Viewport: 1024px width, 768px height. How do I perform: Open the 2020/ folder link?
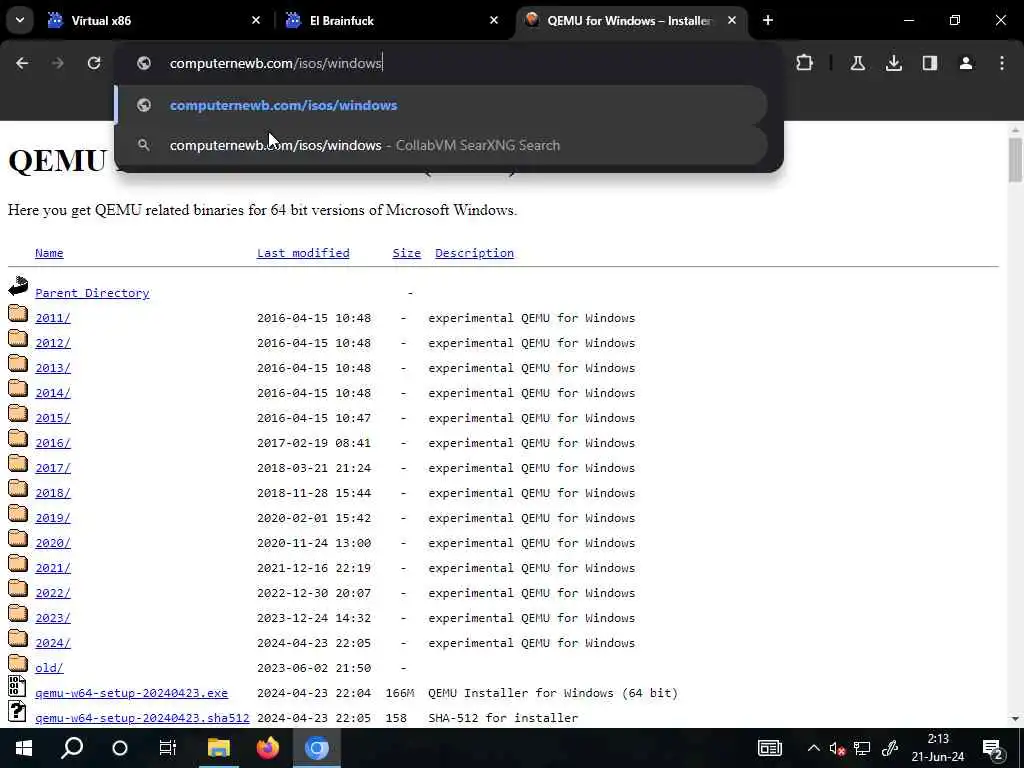[x=53, y=543]
